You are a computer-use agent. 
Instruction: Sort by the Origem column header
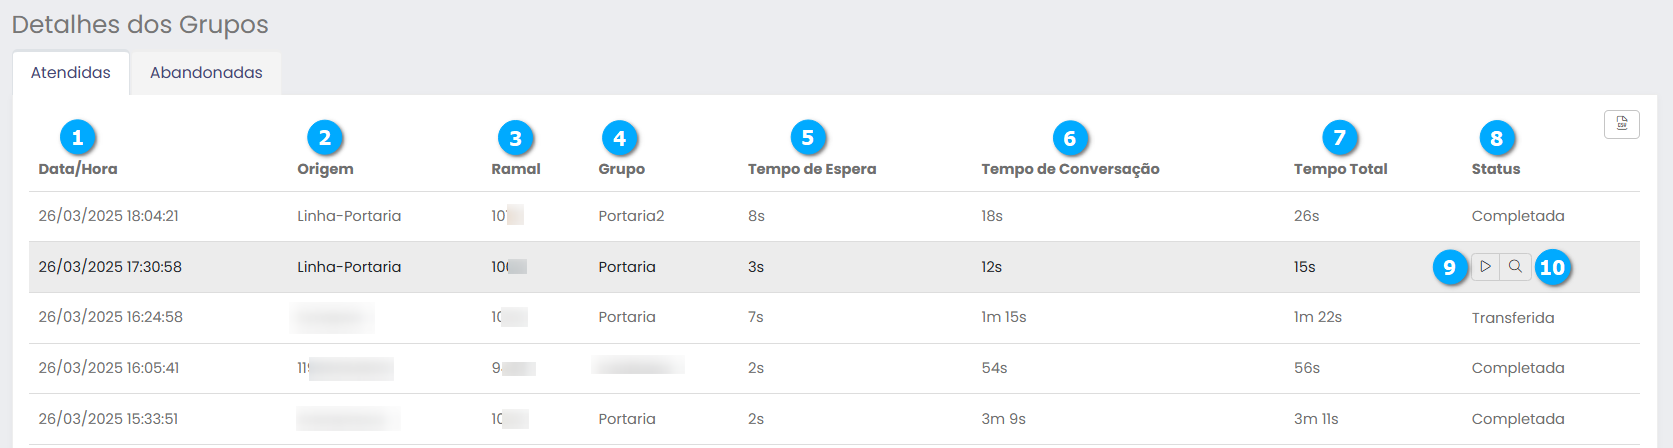coord(325,169)
